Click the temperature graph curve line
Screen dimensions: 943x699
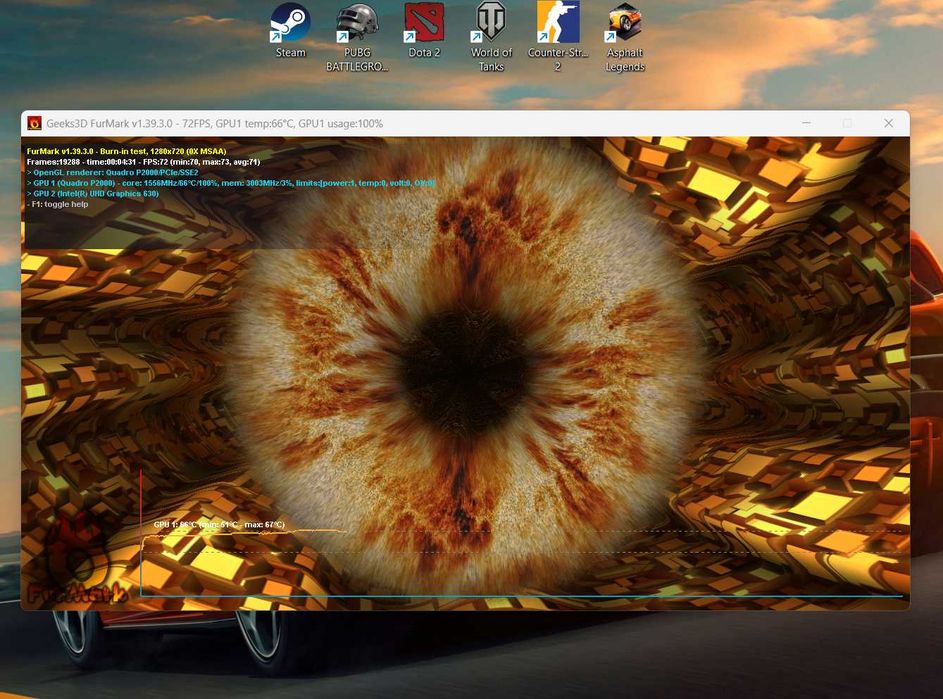click(x=244, y=534)
